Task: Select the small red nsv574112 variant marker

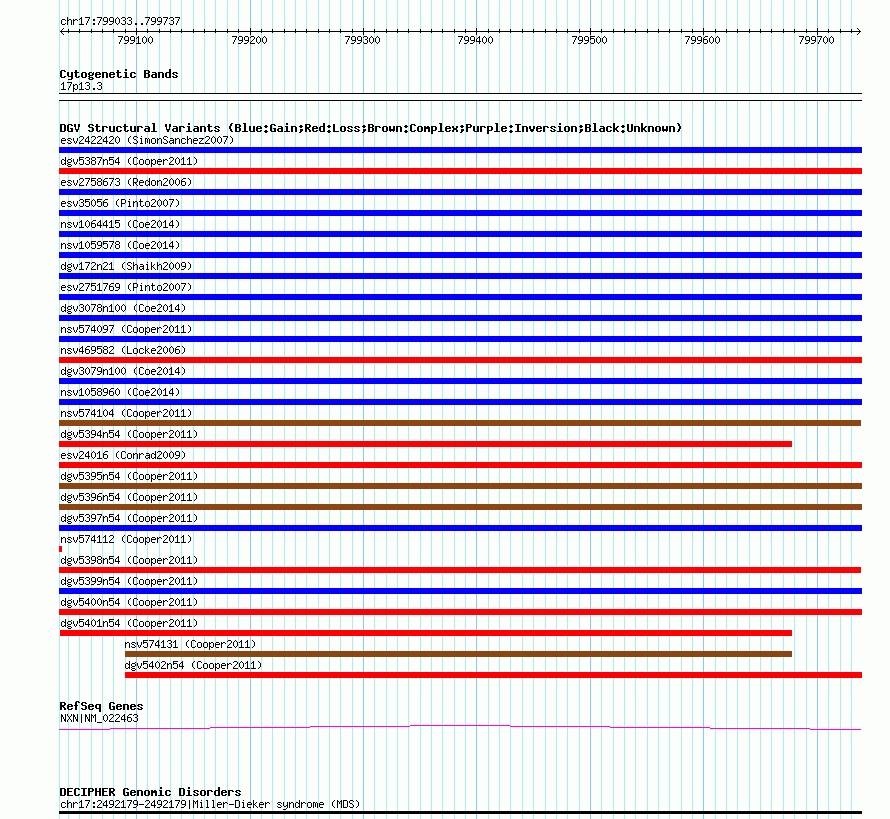Action: [61, 549]
